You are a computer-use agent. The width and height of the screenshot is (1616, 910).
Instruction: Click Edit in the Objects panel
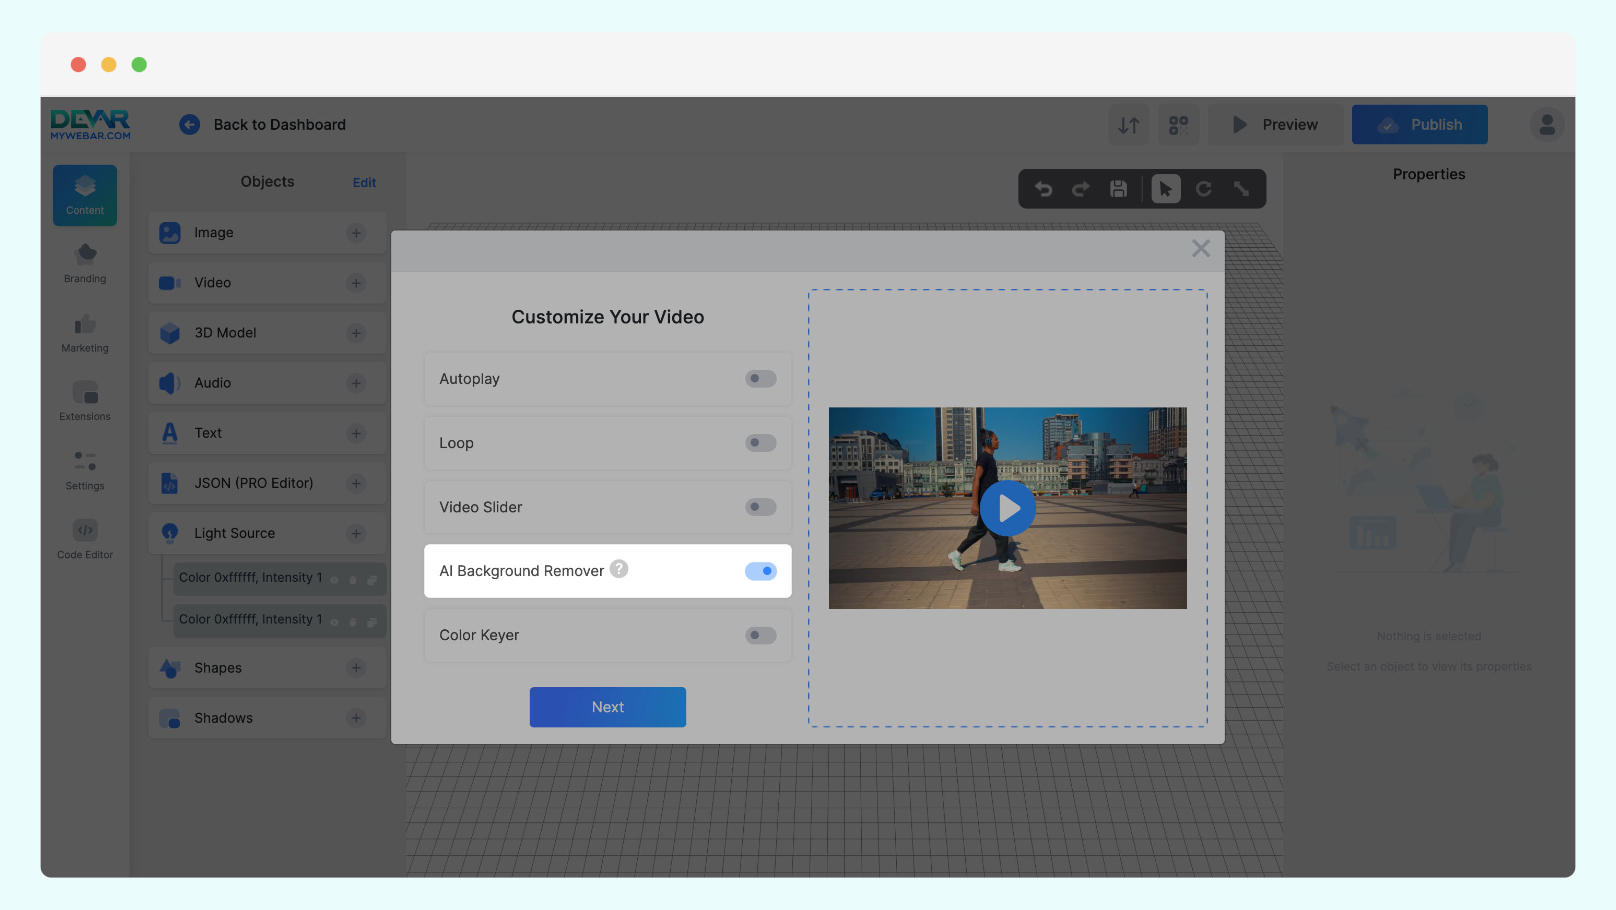point(364,182)
